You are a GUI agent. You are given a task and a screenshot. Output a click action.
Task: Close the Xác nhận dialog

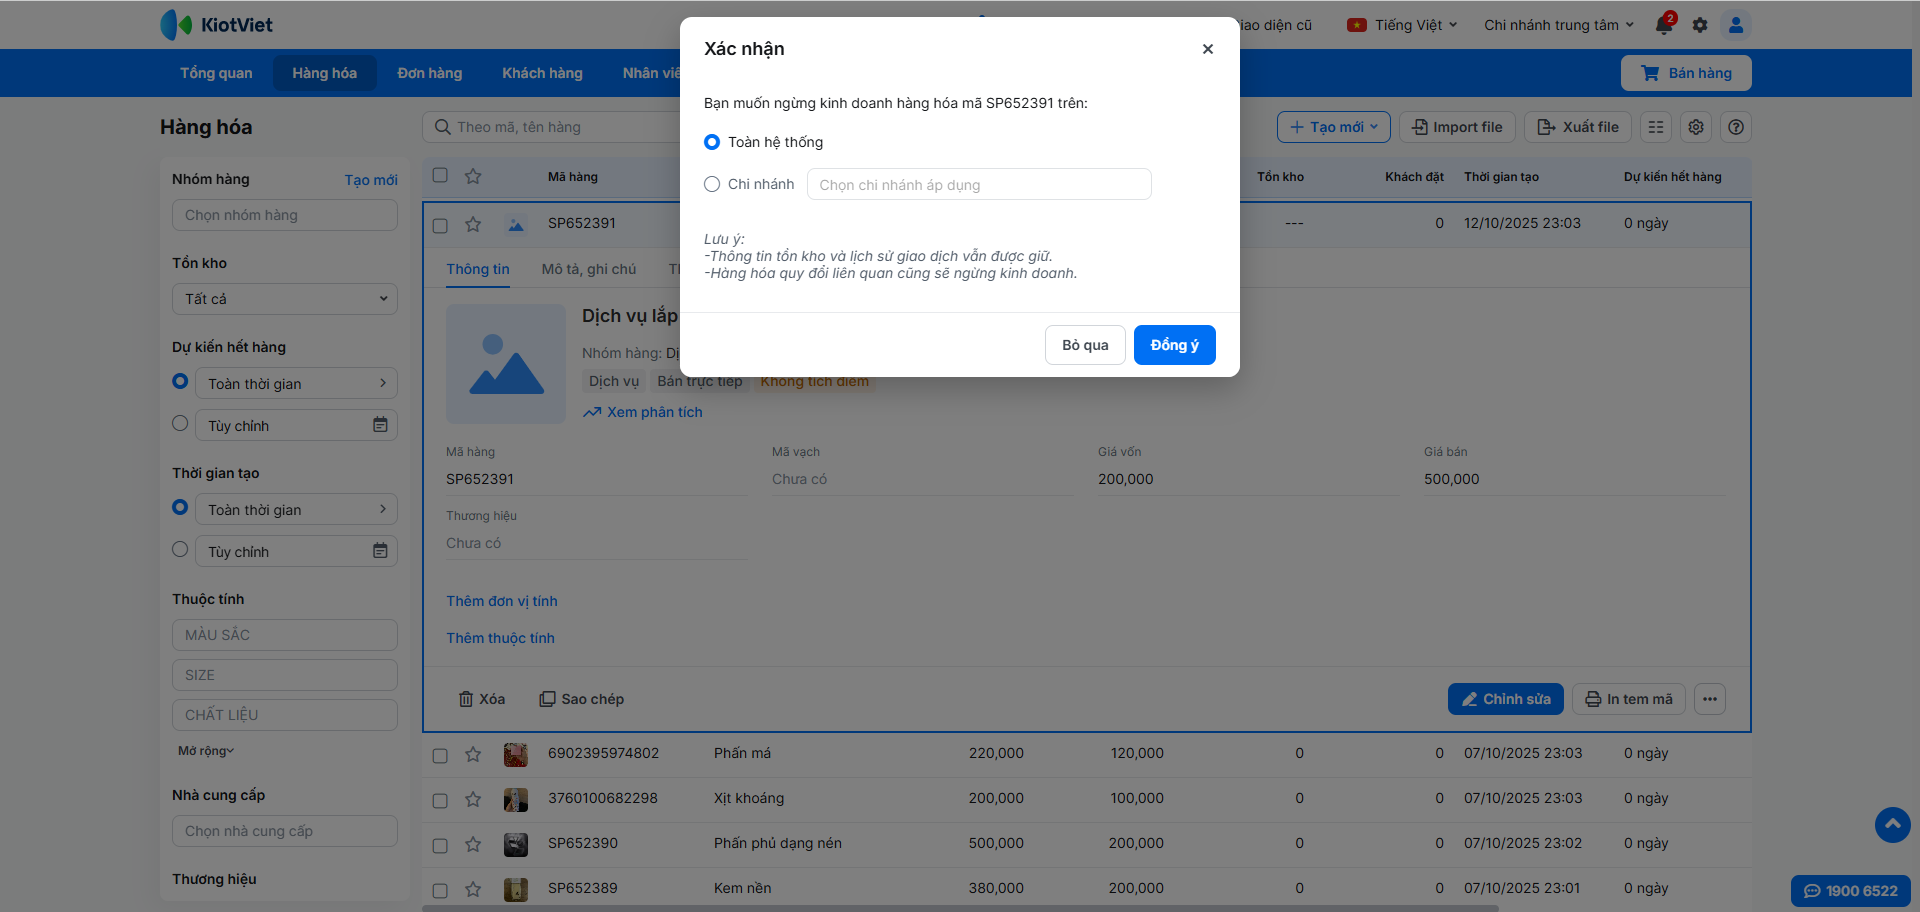pyautogui.click(x=1208, y=49)
